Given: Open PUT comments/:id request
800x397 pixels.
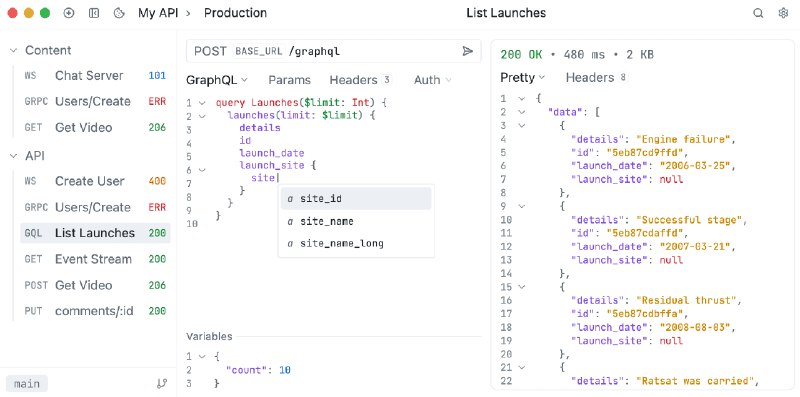Looking at the screenshot, I should coord(95,311).
